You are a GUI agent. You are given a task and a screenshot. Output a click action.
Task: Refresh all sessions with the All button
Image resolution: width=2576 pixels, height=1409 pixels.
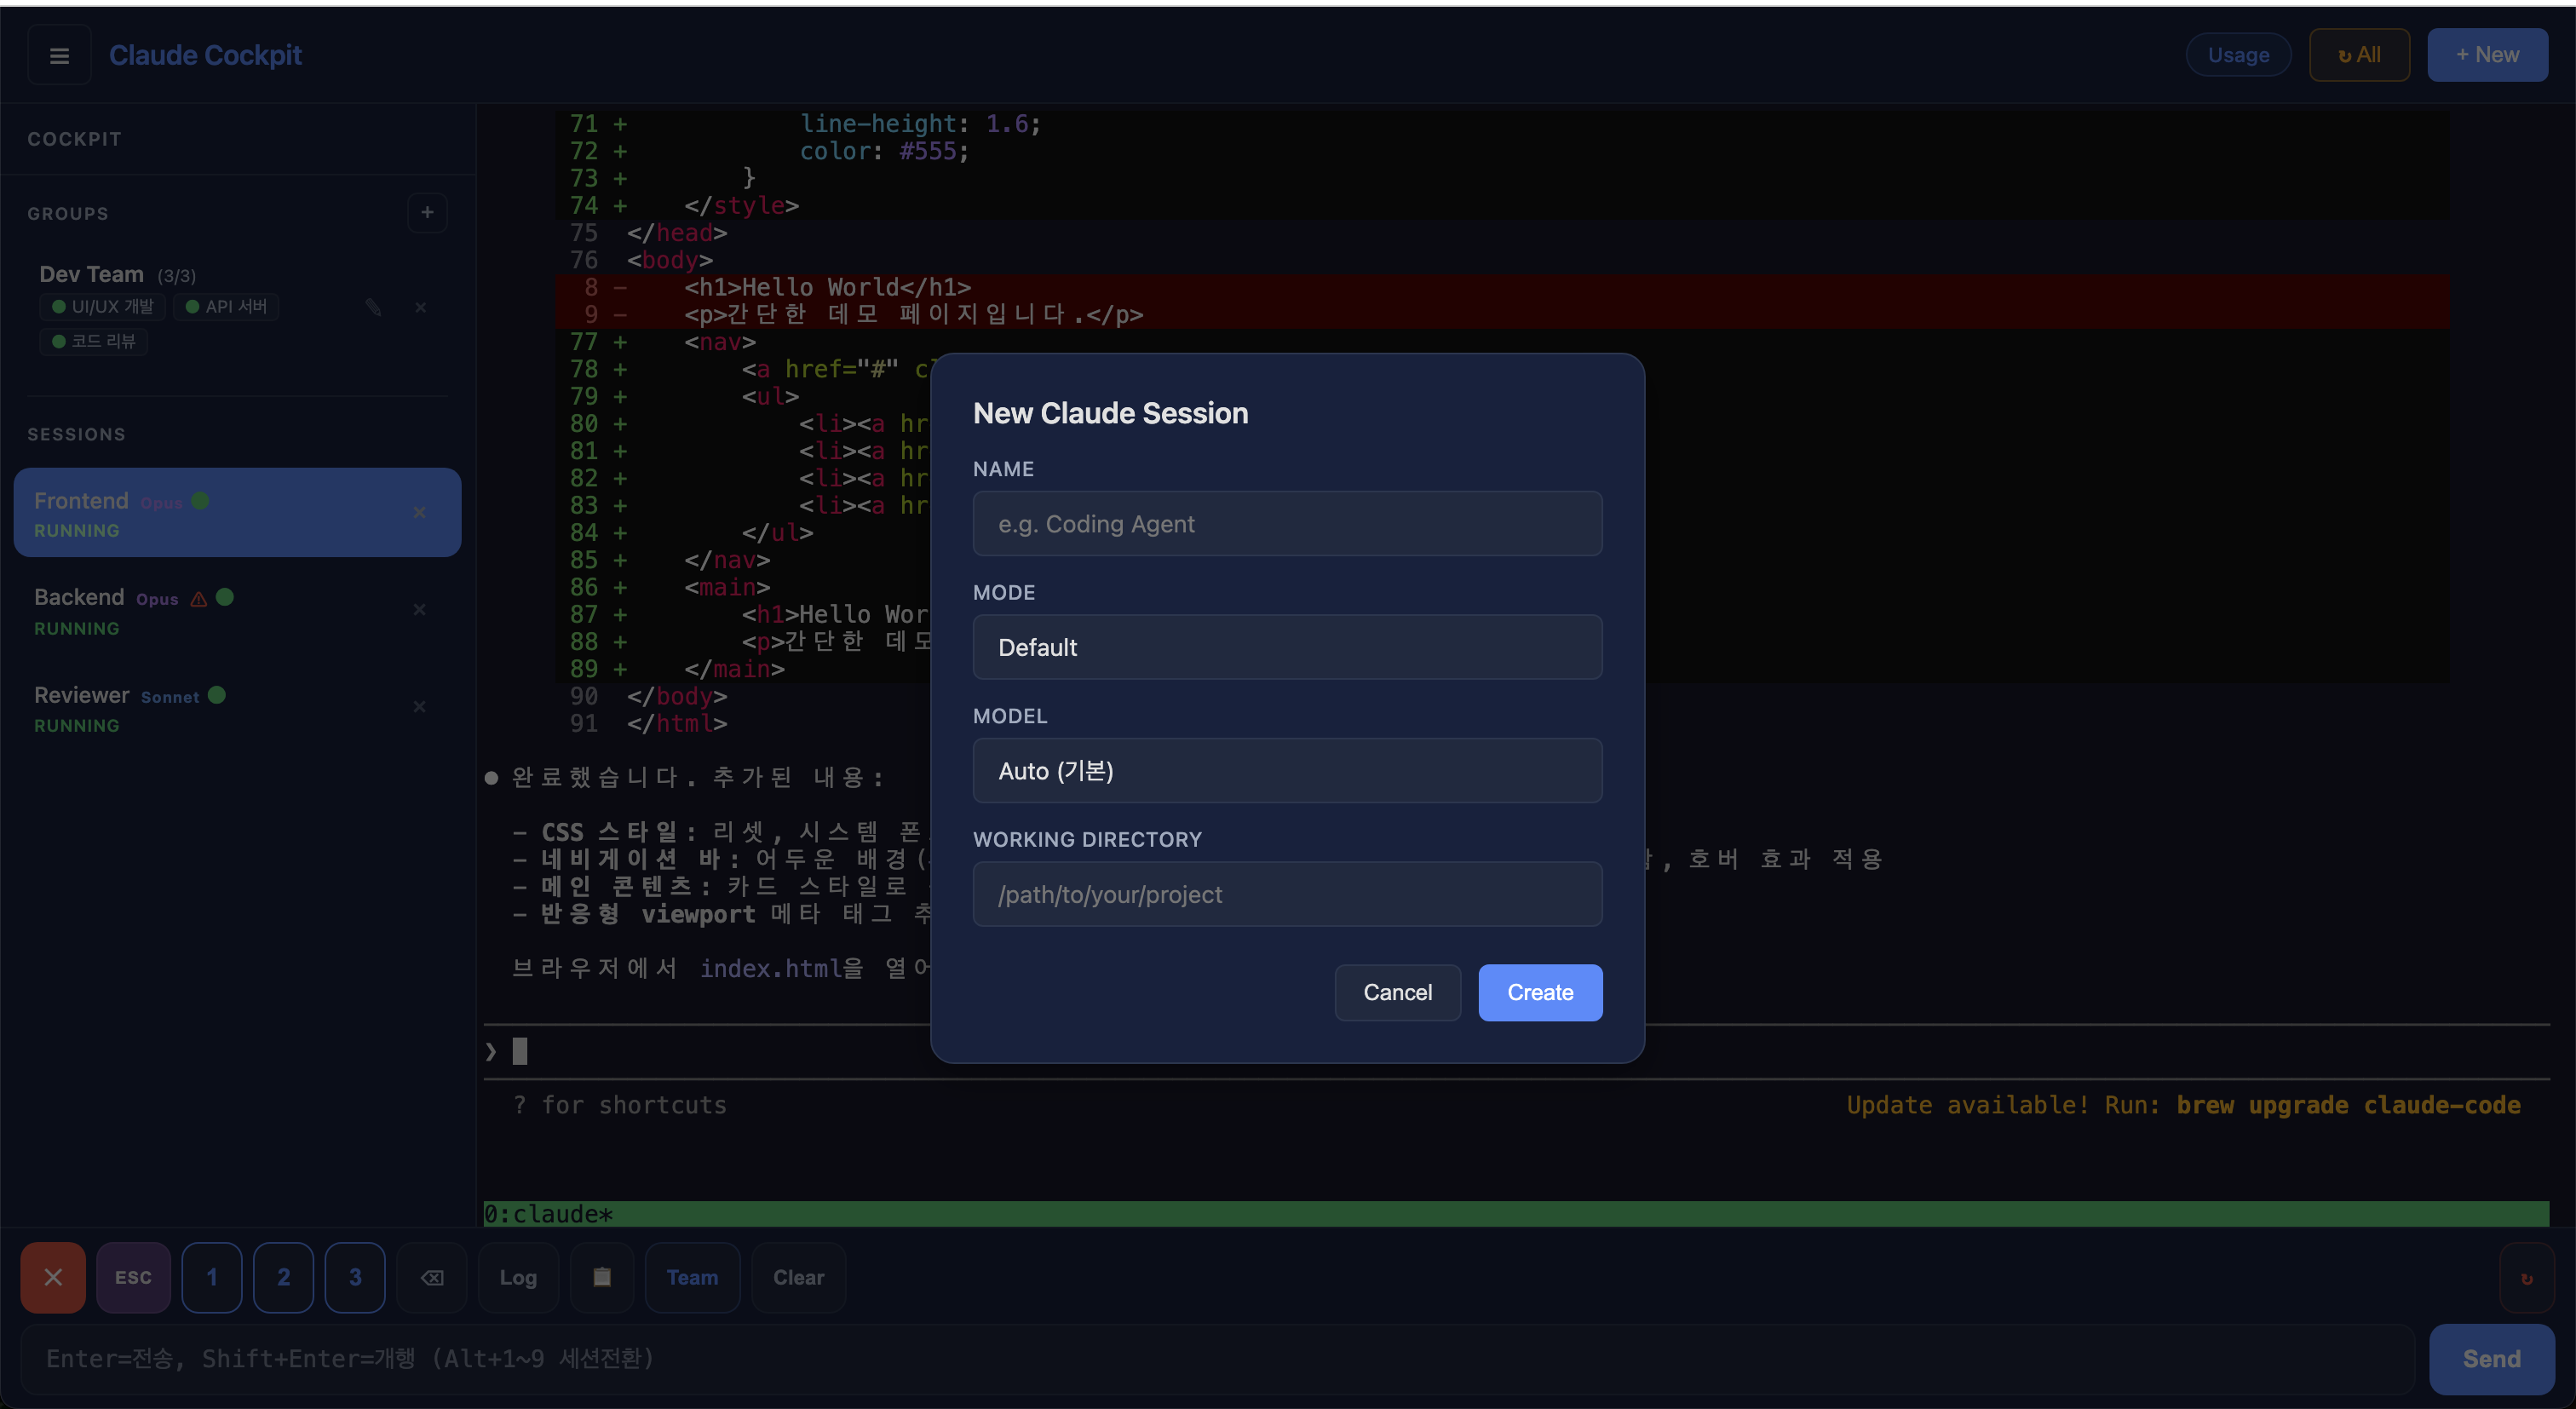point(2359,55)
